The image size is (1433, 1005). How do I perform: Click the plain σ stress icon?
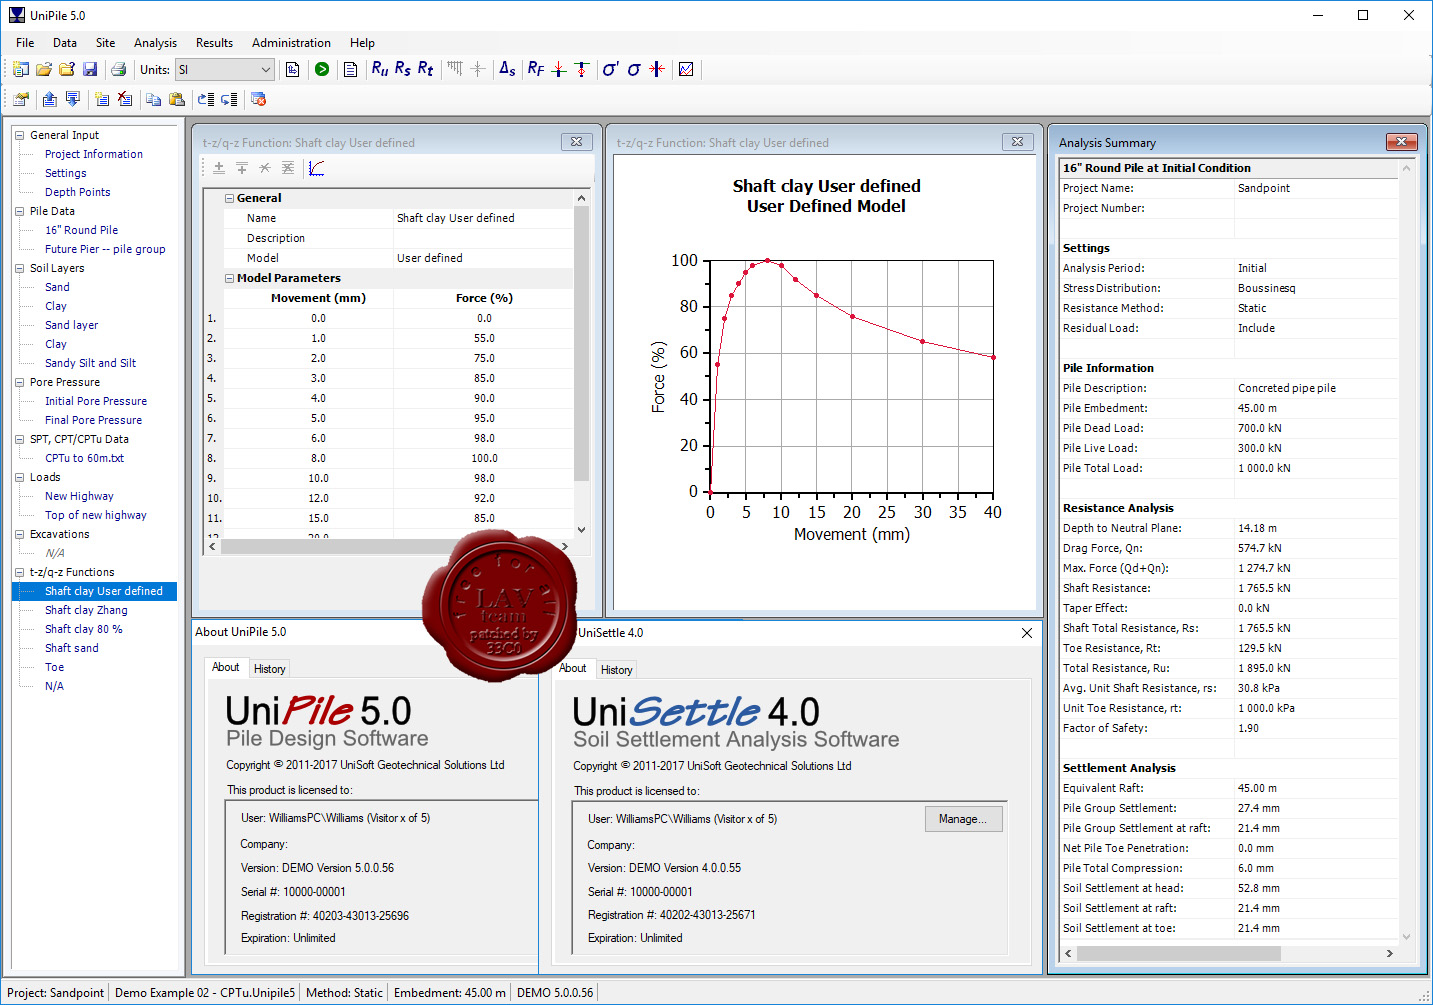[x=634, y=69]
